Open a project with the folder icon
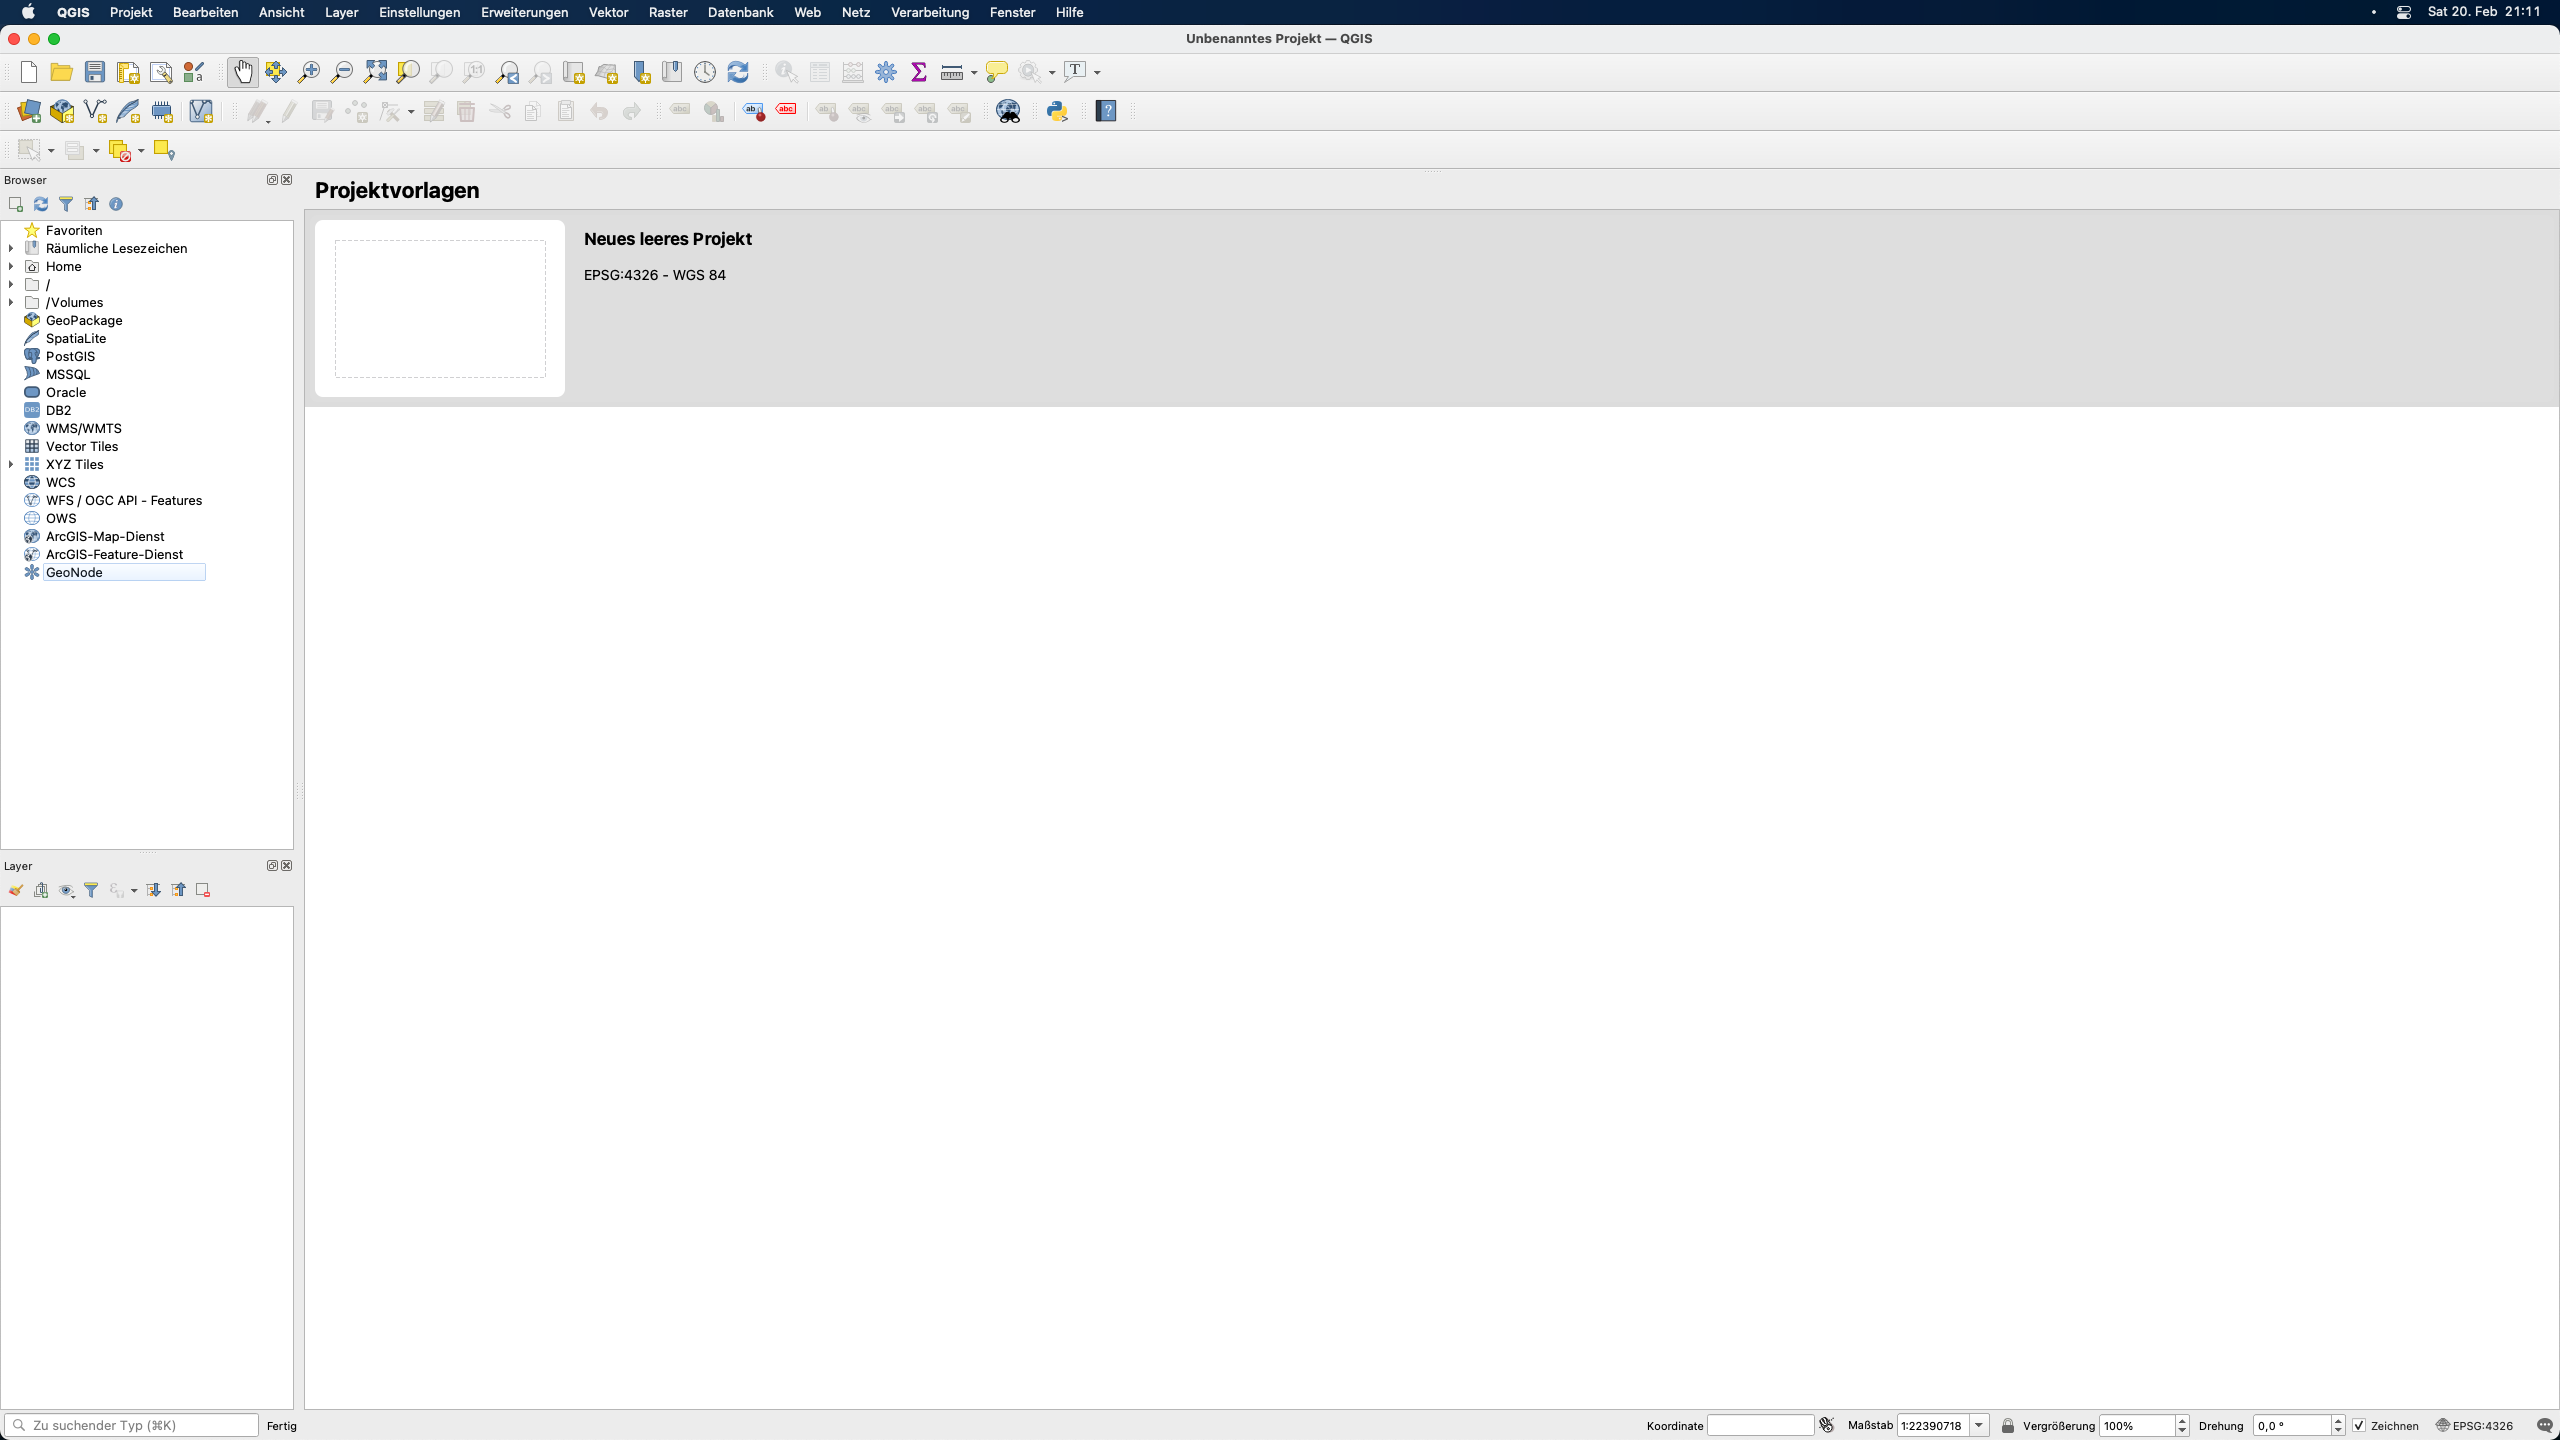Screen dimensions: 2560x1440 point(61,72)
